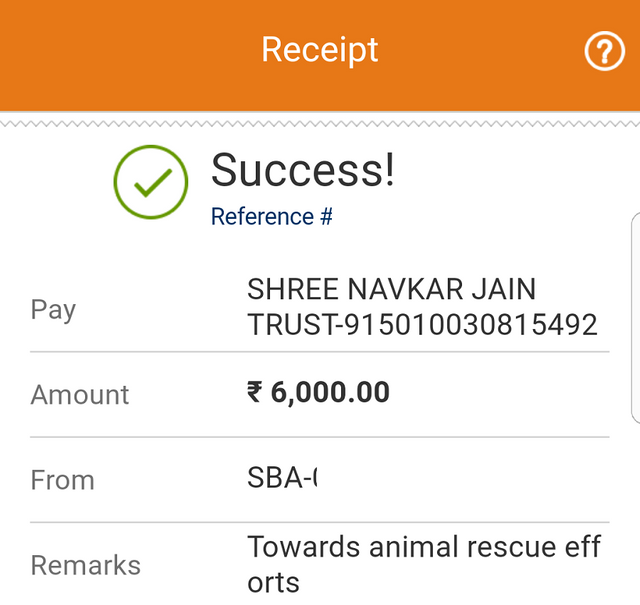Viewport: 640px width, 605px height.
Task: Select the ₹ 6,000.00 amount value
Action: 318,392
